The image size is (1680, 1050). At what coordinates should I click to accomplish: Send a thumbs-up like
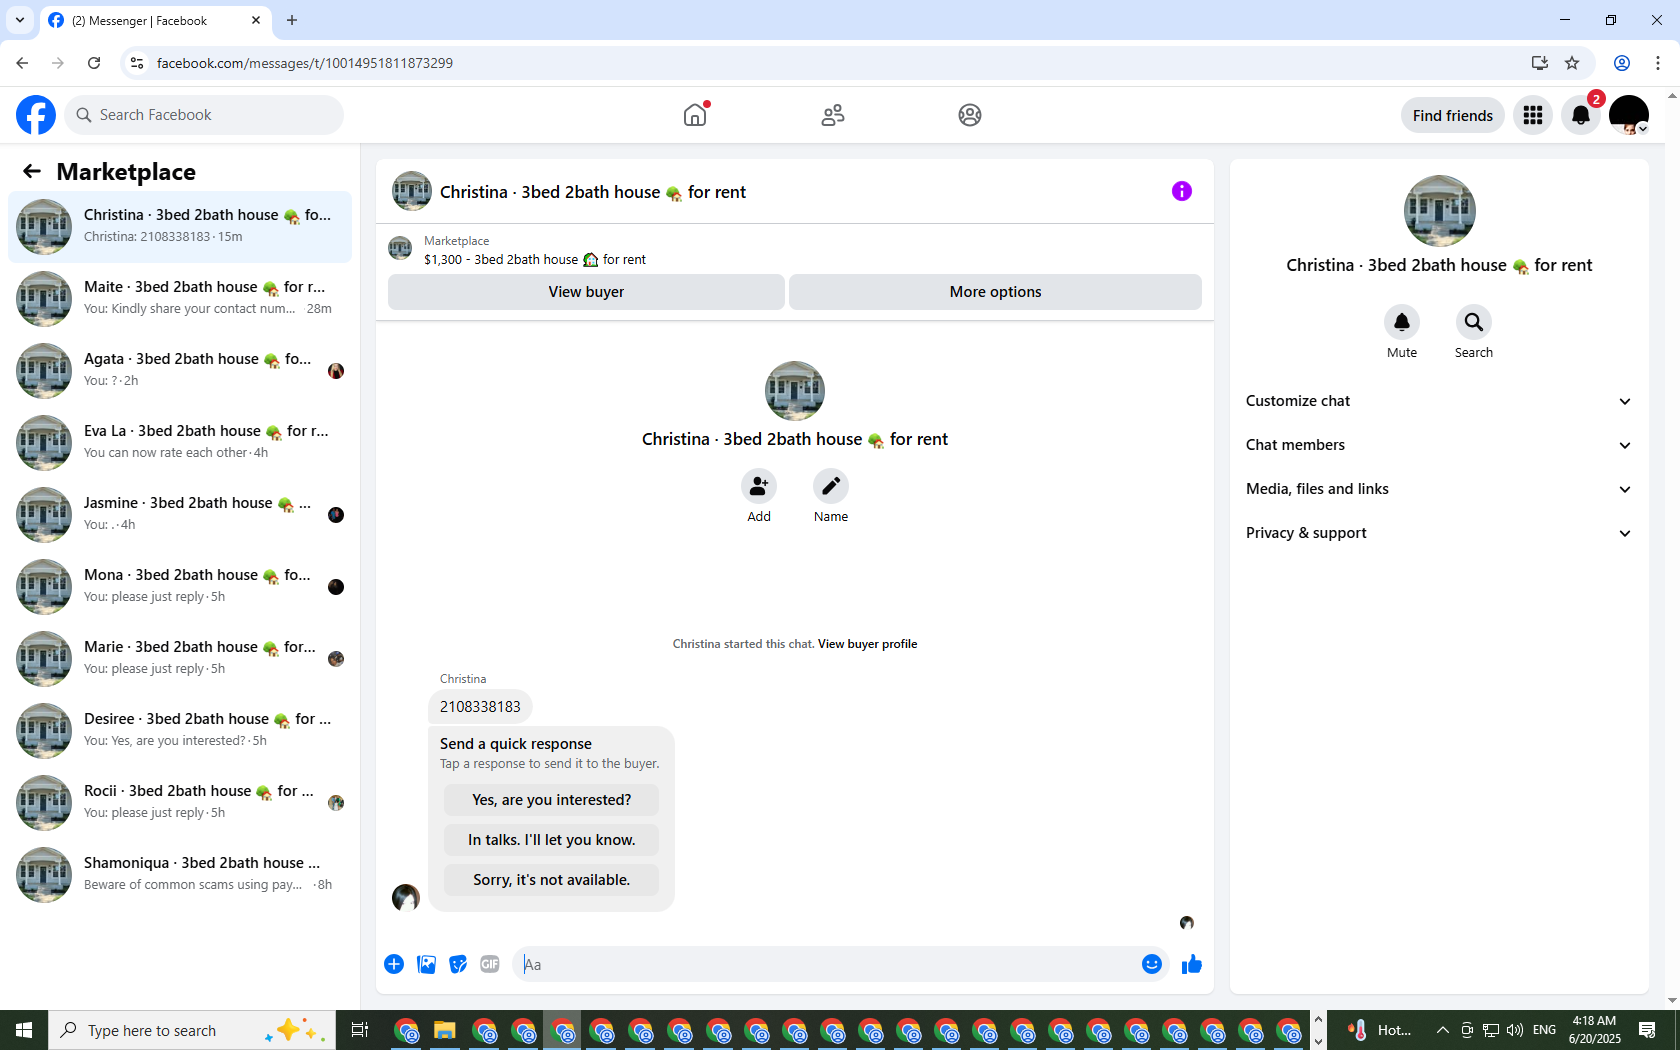coord(1192,964)
